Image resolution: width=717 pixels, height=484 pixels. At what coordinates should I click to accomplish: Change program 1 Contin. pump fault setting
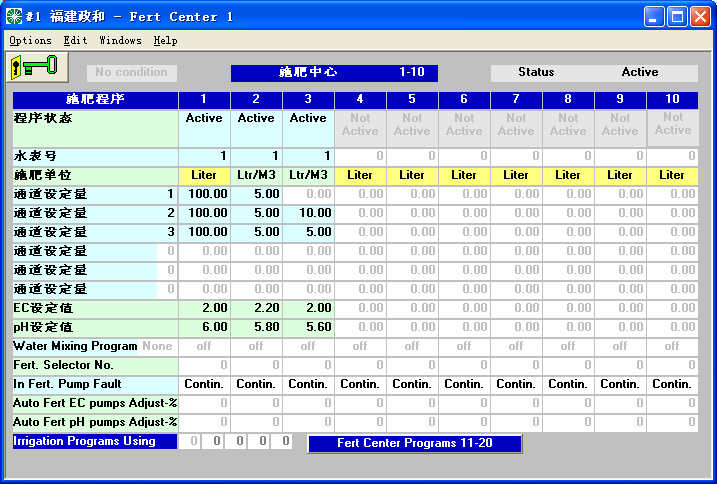pyautogui.click(x=204, y=384)
